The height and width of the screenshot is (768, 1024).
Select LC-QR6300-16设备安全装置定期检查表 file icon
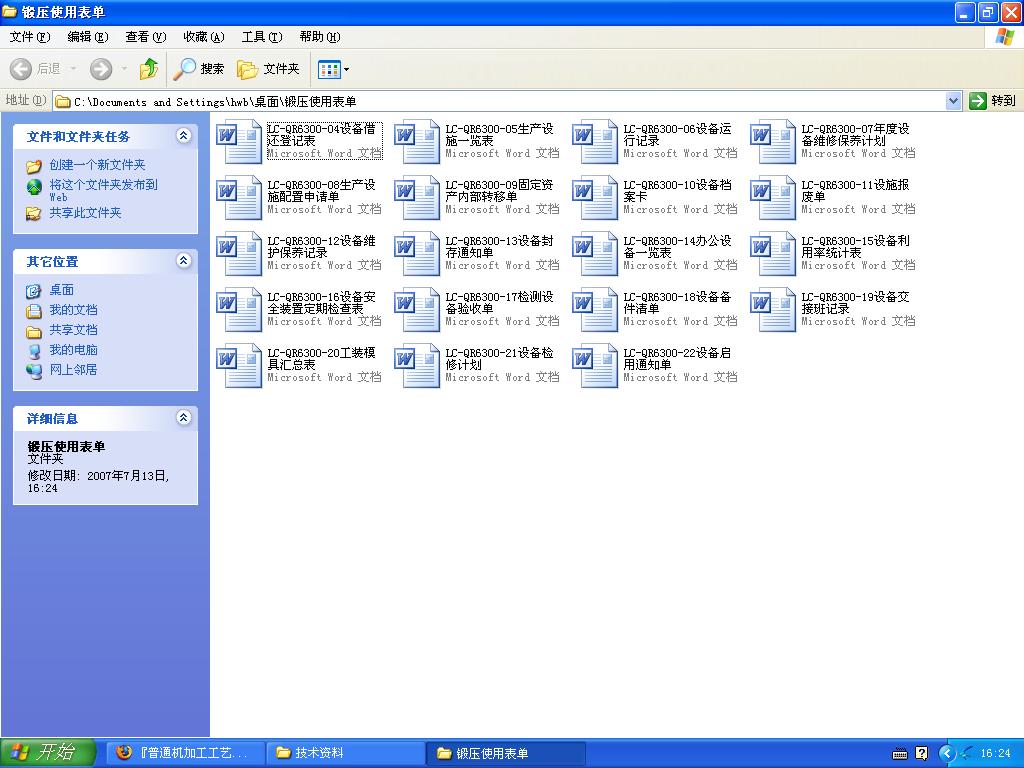point(239,310)
